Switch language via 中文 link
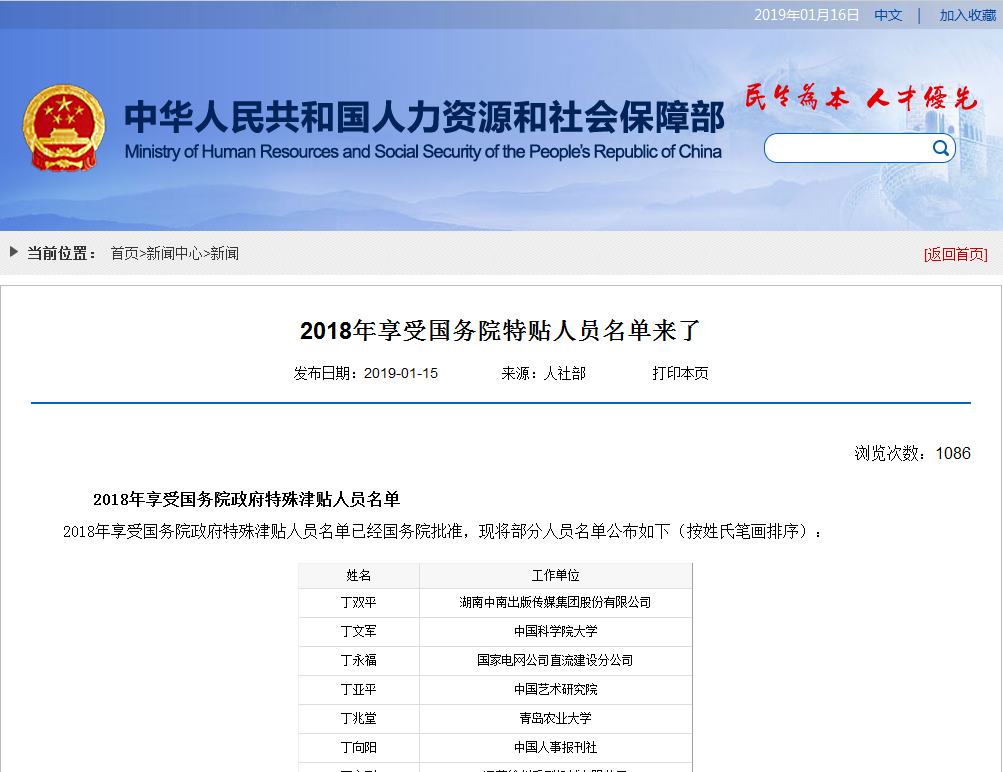This screenshot has height=772, width=1003. pyautogui.click(x=888, y=15)
